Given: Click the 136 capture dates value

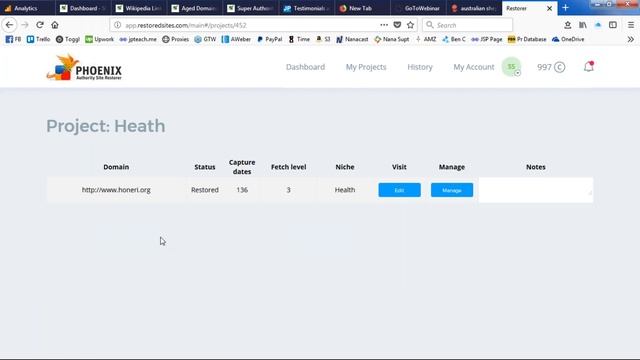Looking at the screenshot, I should [242, 190].
